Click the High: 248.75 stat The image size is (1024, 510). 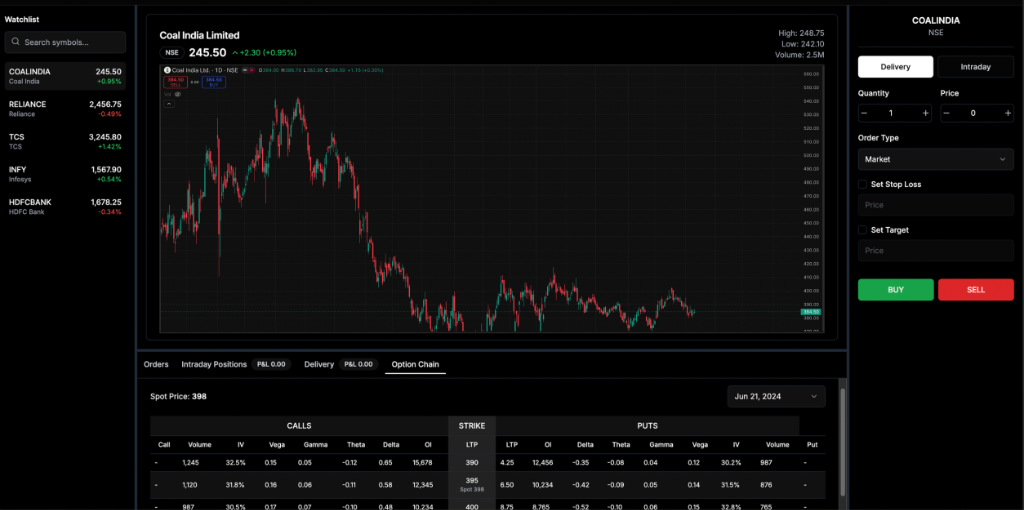tap(801, 33)
